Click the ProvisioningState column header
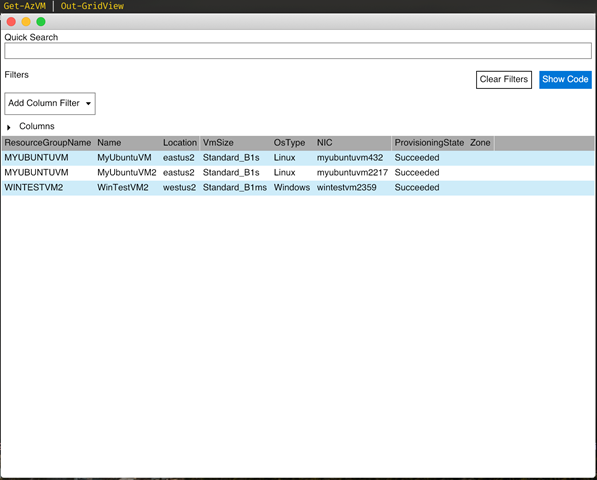Screen dimensions: 597x480 coord(429,143)
